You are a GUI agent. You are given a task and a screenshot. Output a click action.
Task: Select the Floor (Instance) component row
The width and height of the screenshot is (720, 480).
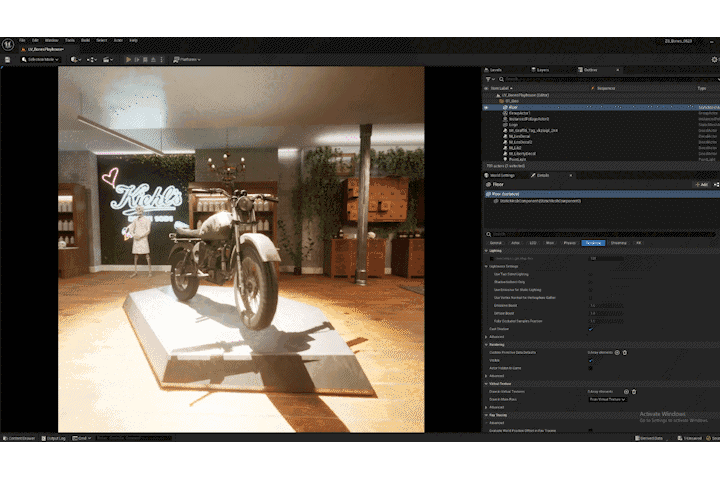pos(602,194)
